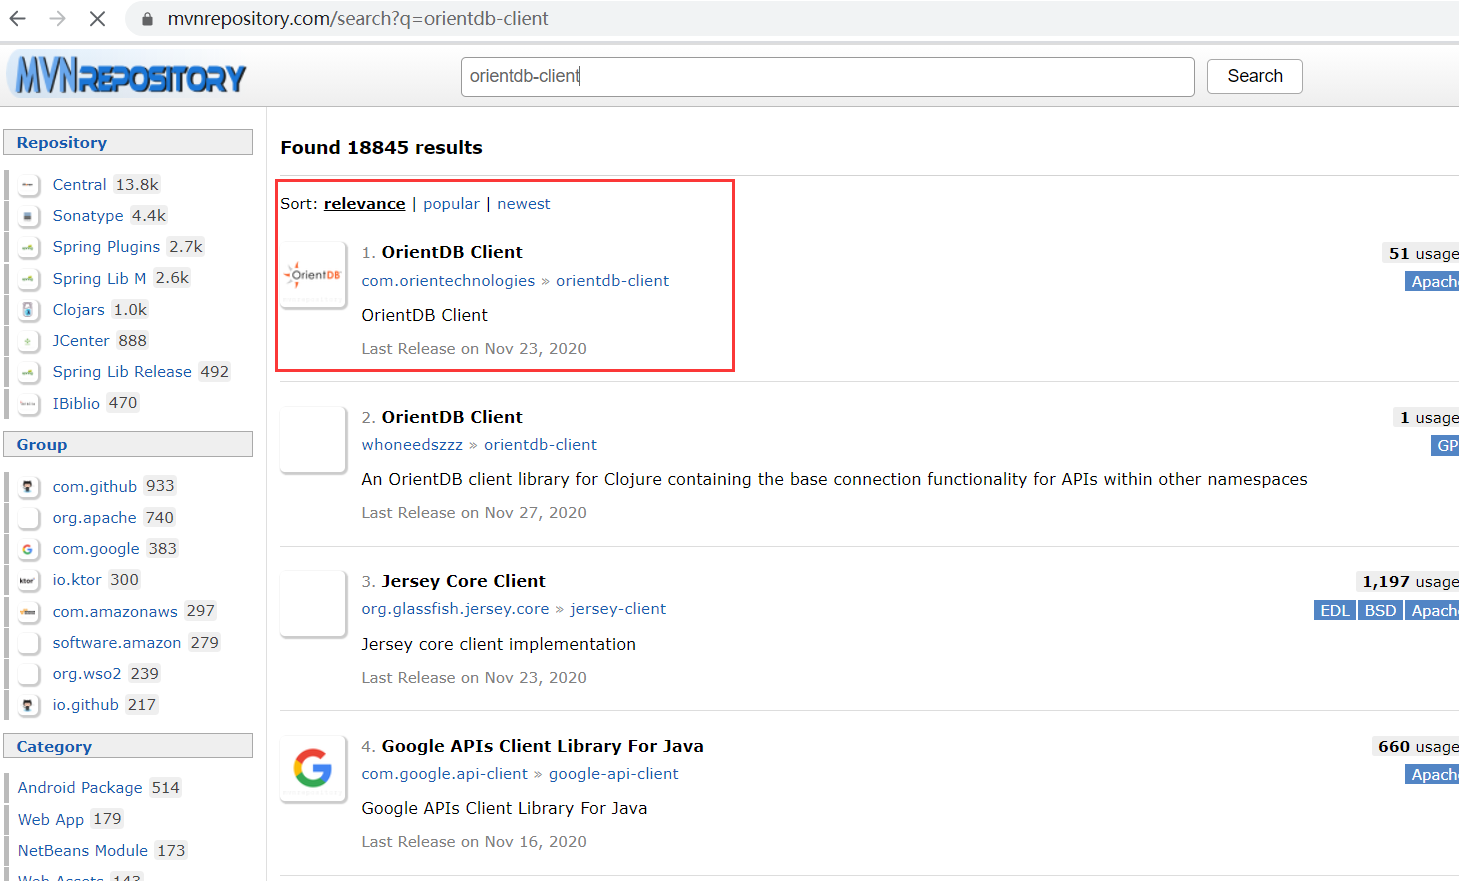Open whoneedszzz orientdb-client artifact link
The width and height of the screenshot is (1459, 881).
point(540,445)
